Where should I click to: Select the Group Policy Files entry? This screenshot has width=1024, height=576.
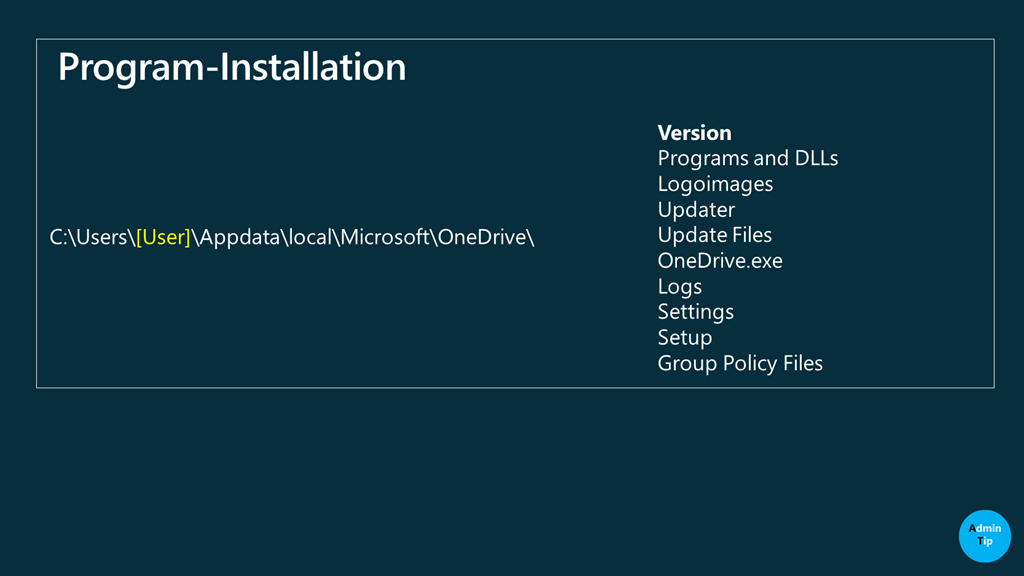pyautogui.click(x=740, y=364)
